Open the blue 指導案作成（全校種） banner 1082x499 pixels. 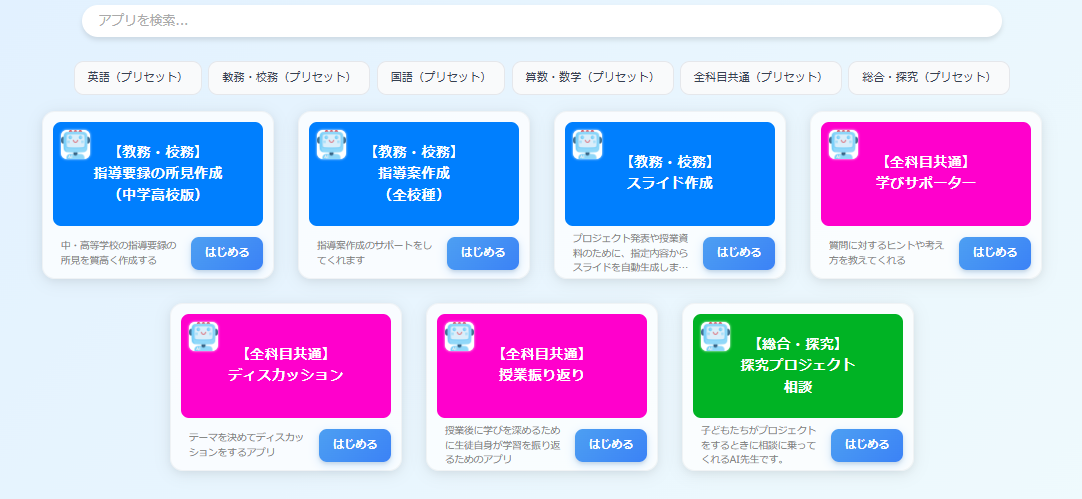coord(414,174)
